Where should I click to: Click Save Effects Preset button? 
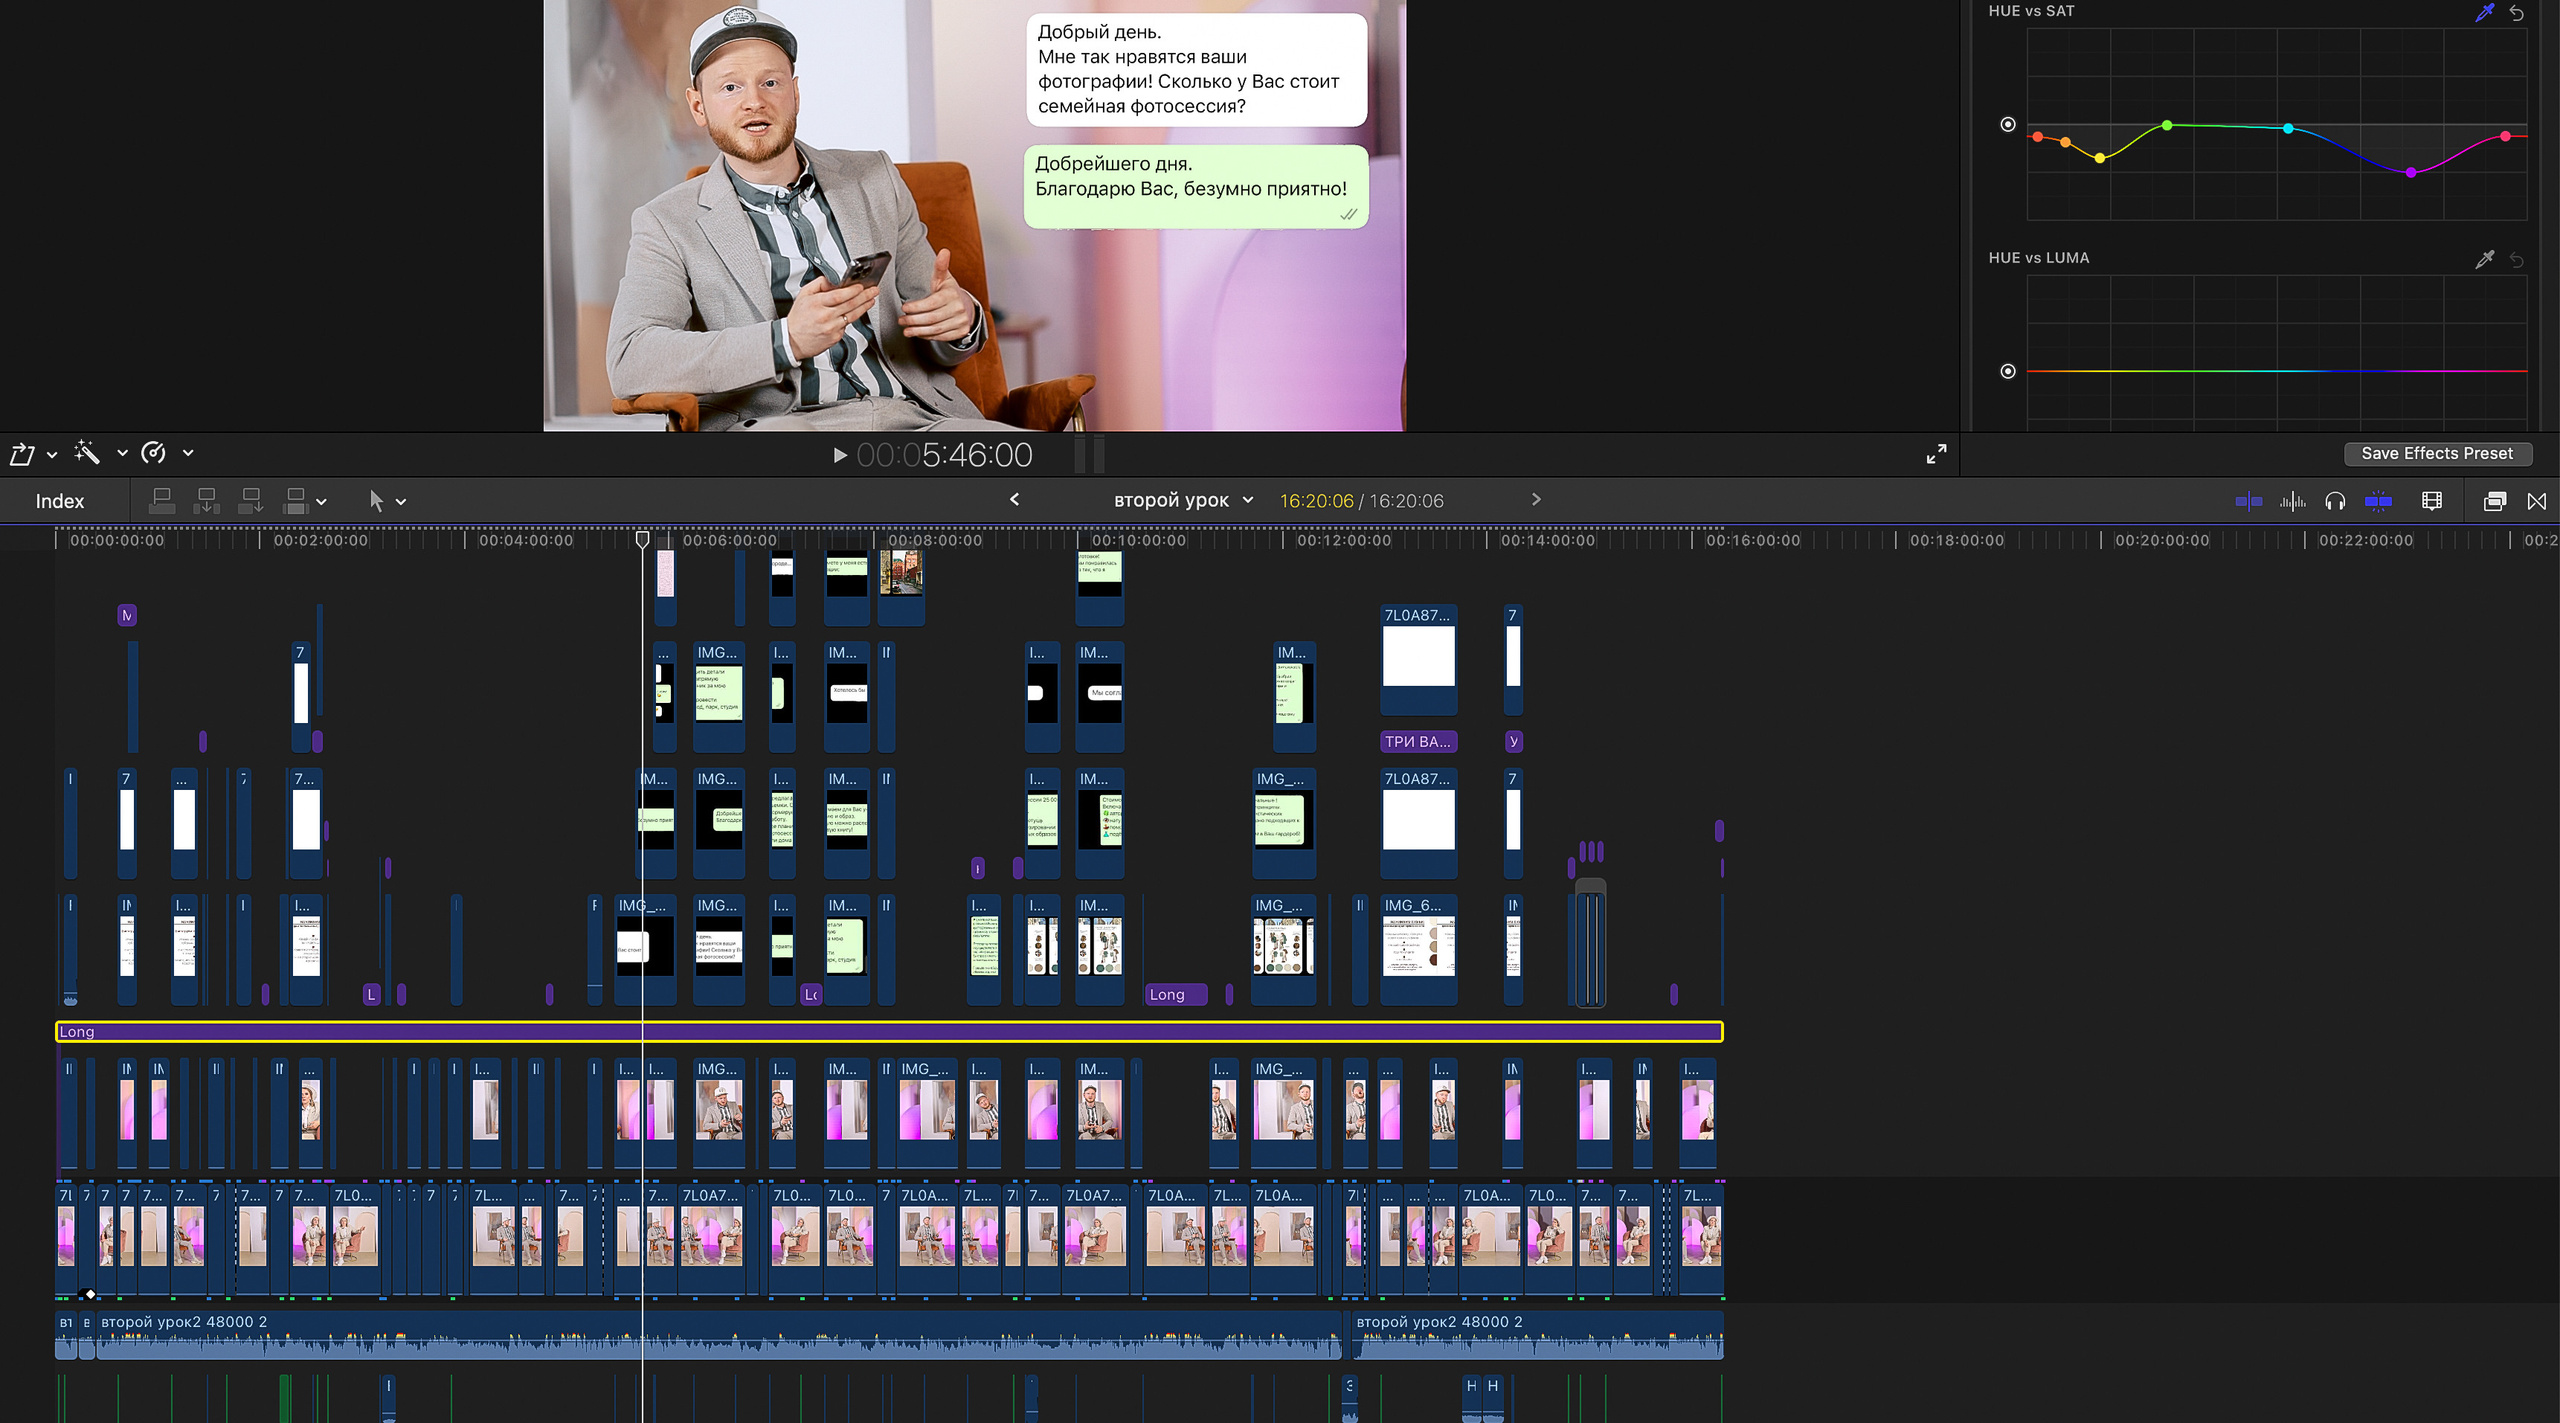2437,453
